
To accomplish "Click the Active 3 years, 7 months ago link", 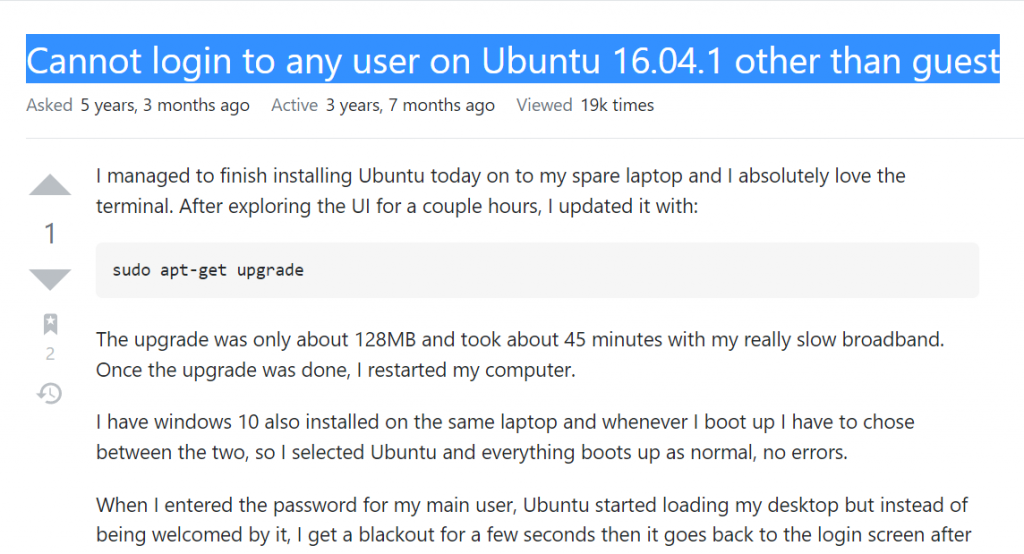I will click(x=383, y=105).
